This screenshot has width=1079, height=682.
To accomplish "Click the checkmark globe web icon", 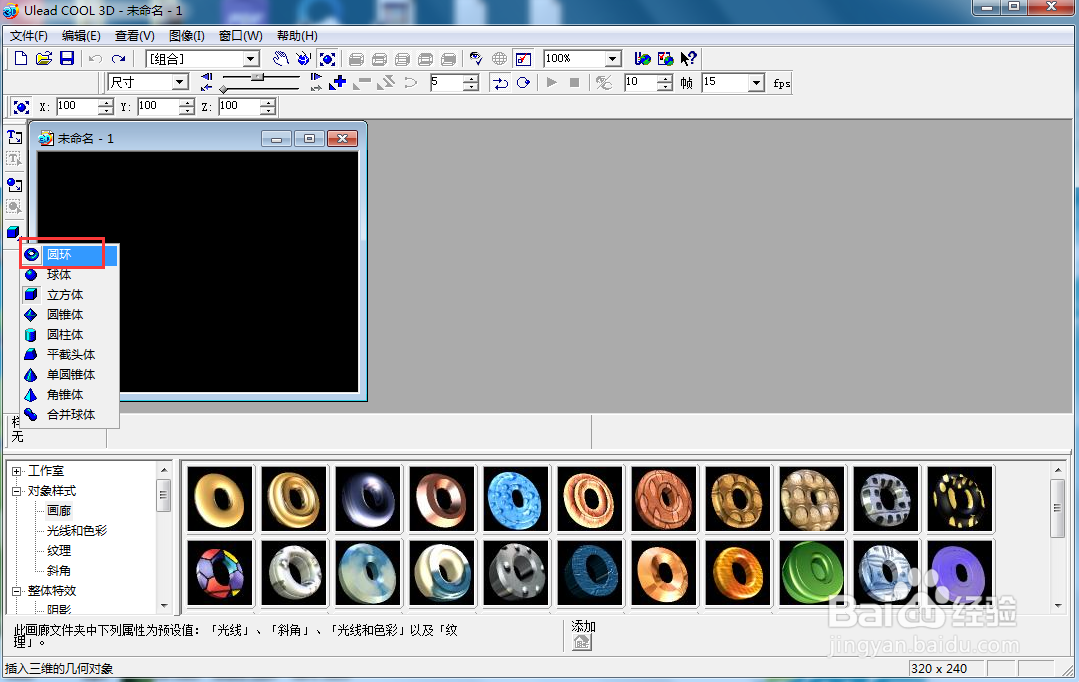I will (665, 59).
